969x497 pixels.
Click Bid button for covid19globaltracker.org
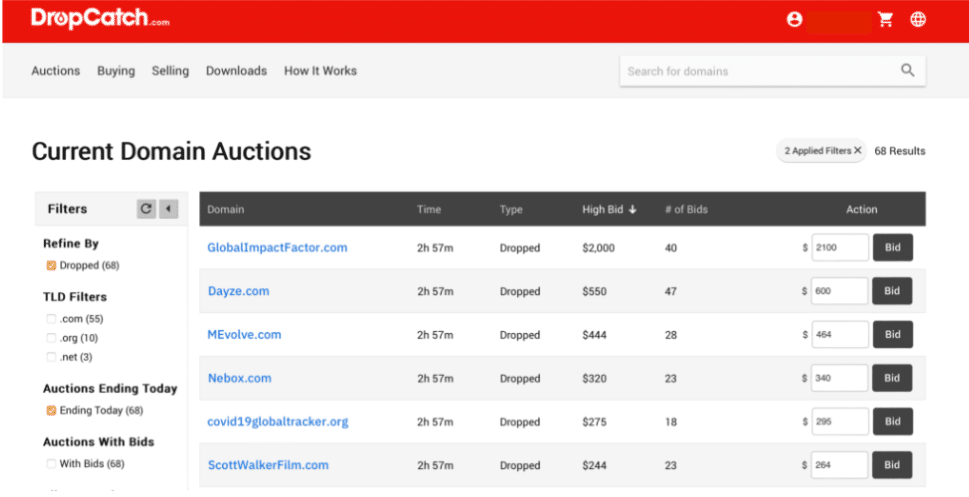(x=892, y=422)
